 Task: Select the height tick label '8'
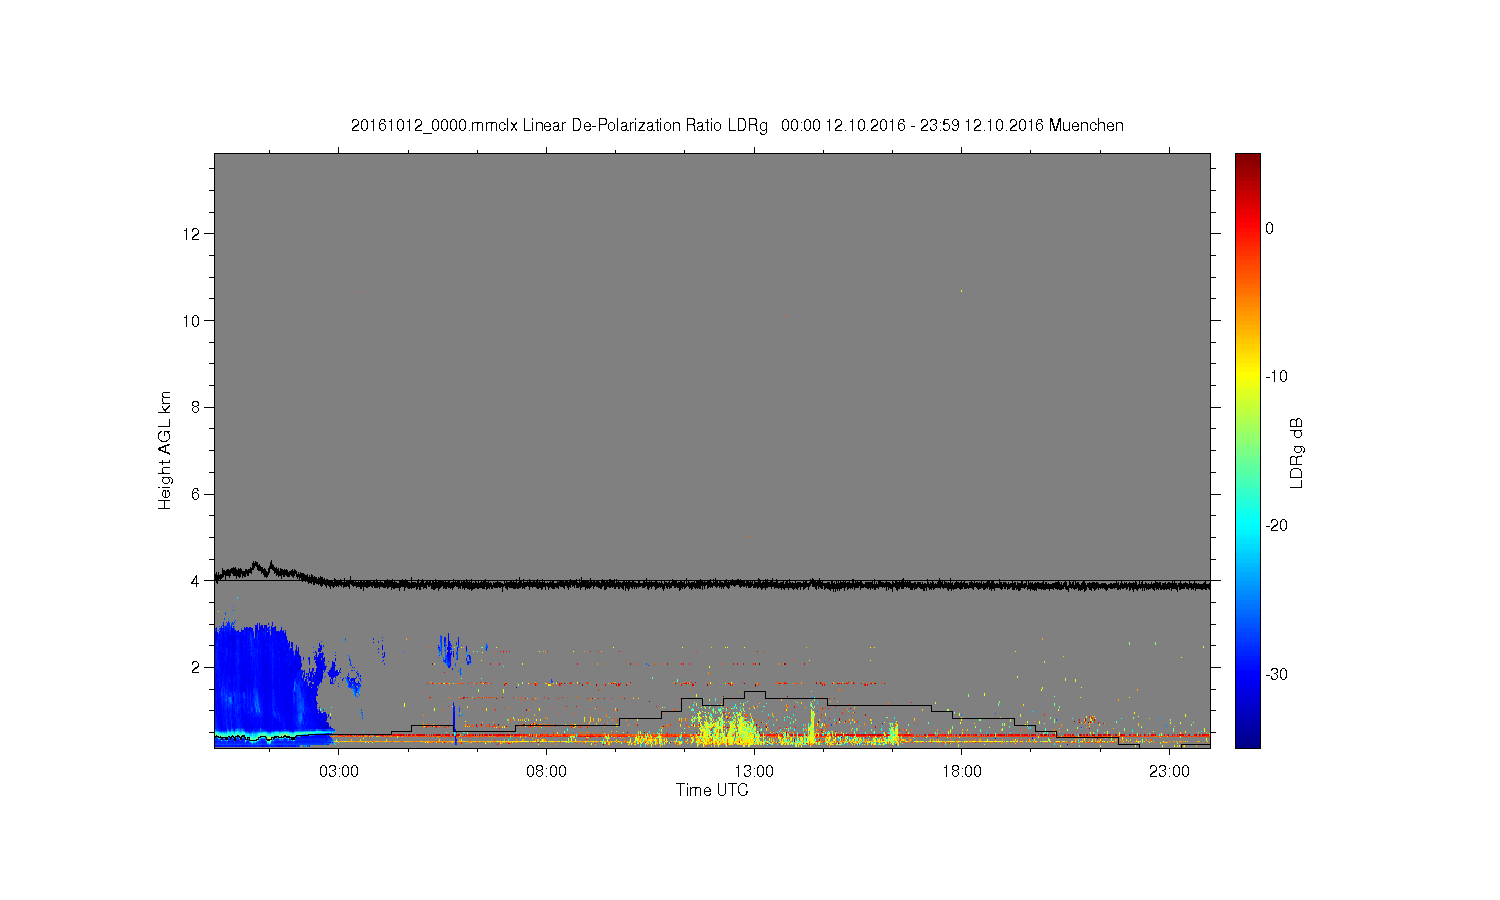click(x=196, y=407)
